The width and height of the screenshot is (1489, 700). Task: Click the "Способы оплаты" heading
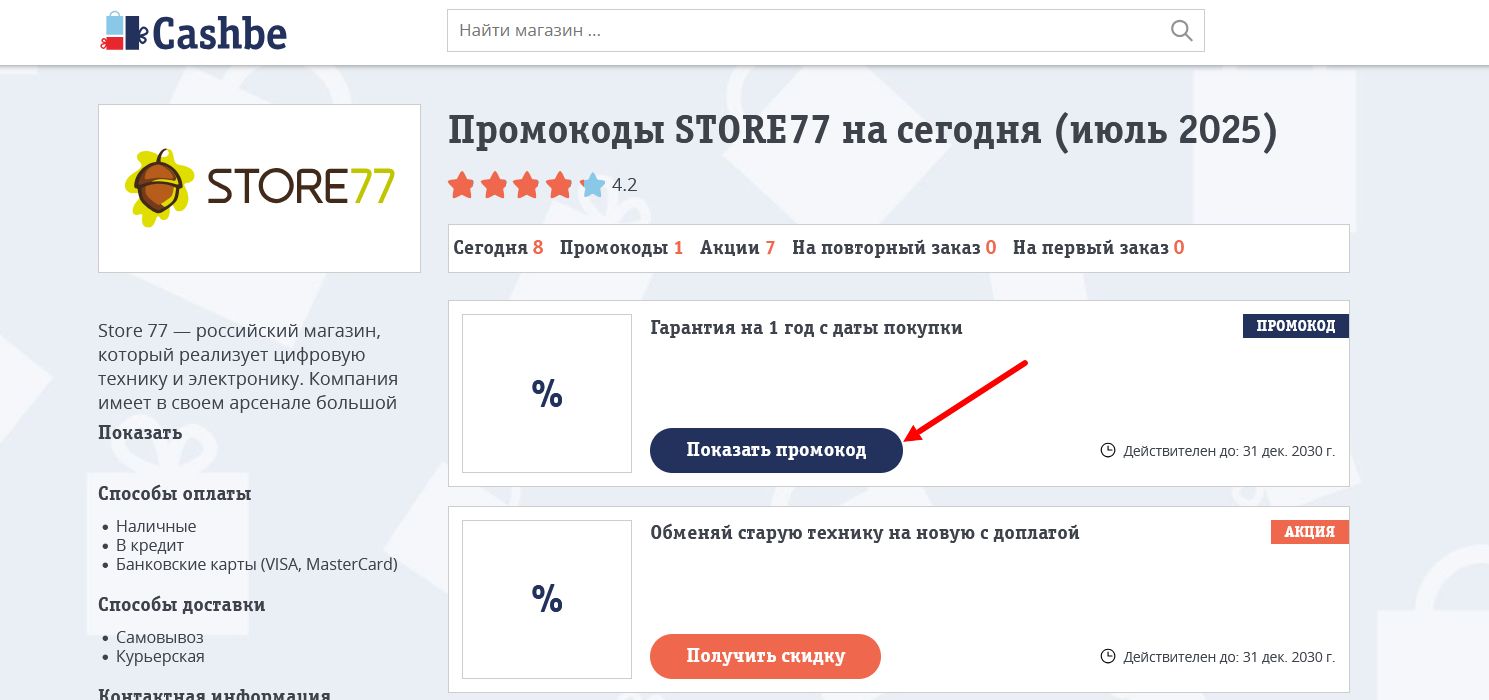tap(175, 494)
